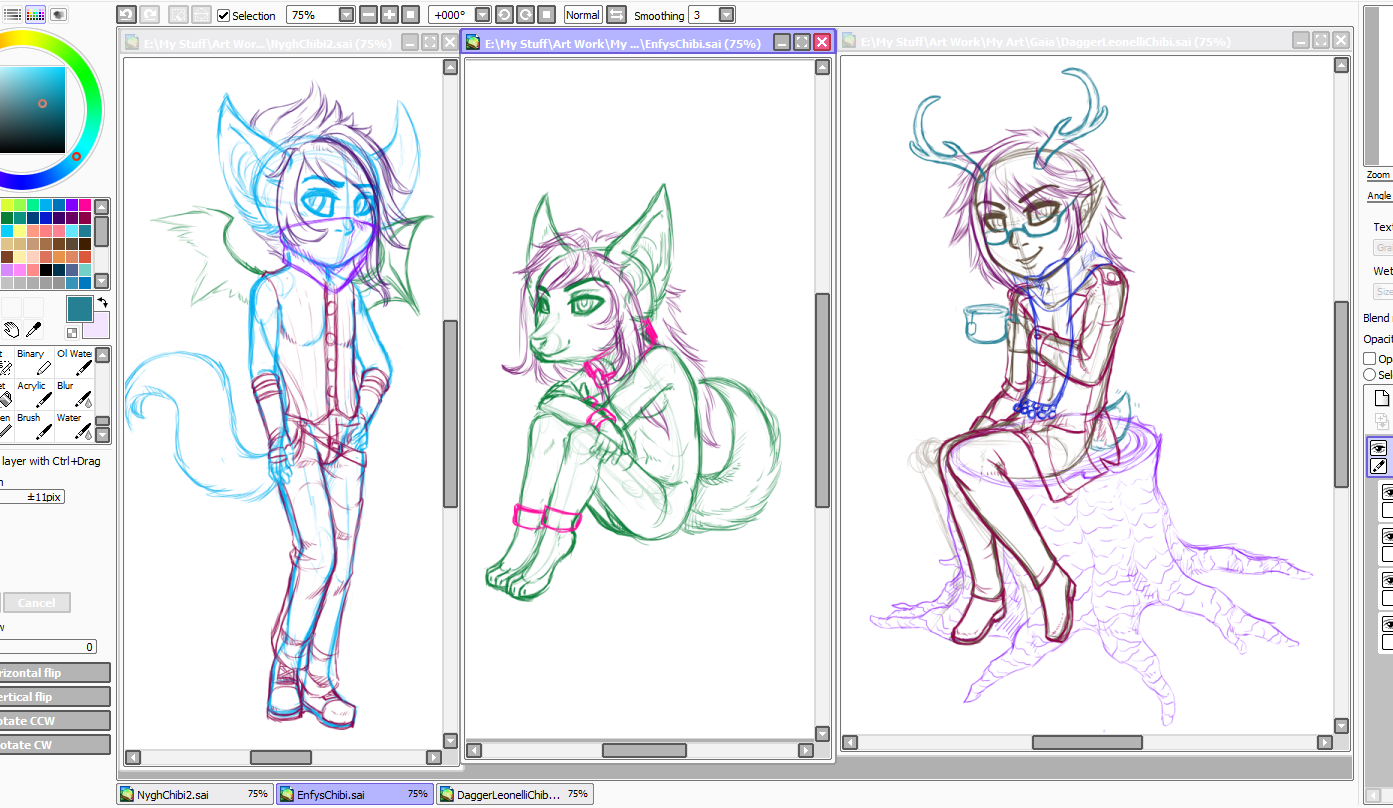Click the Vertical flip button
The width and height of the screenshot is (1393, 808).
click(x=54, y=697)
